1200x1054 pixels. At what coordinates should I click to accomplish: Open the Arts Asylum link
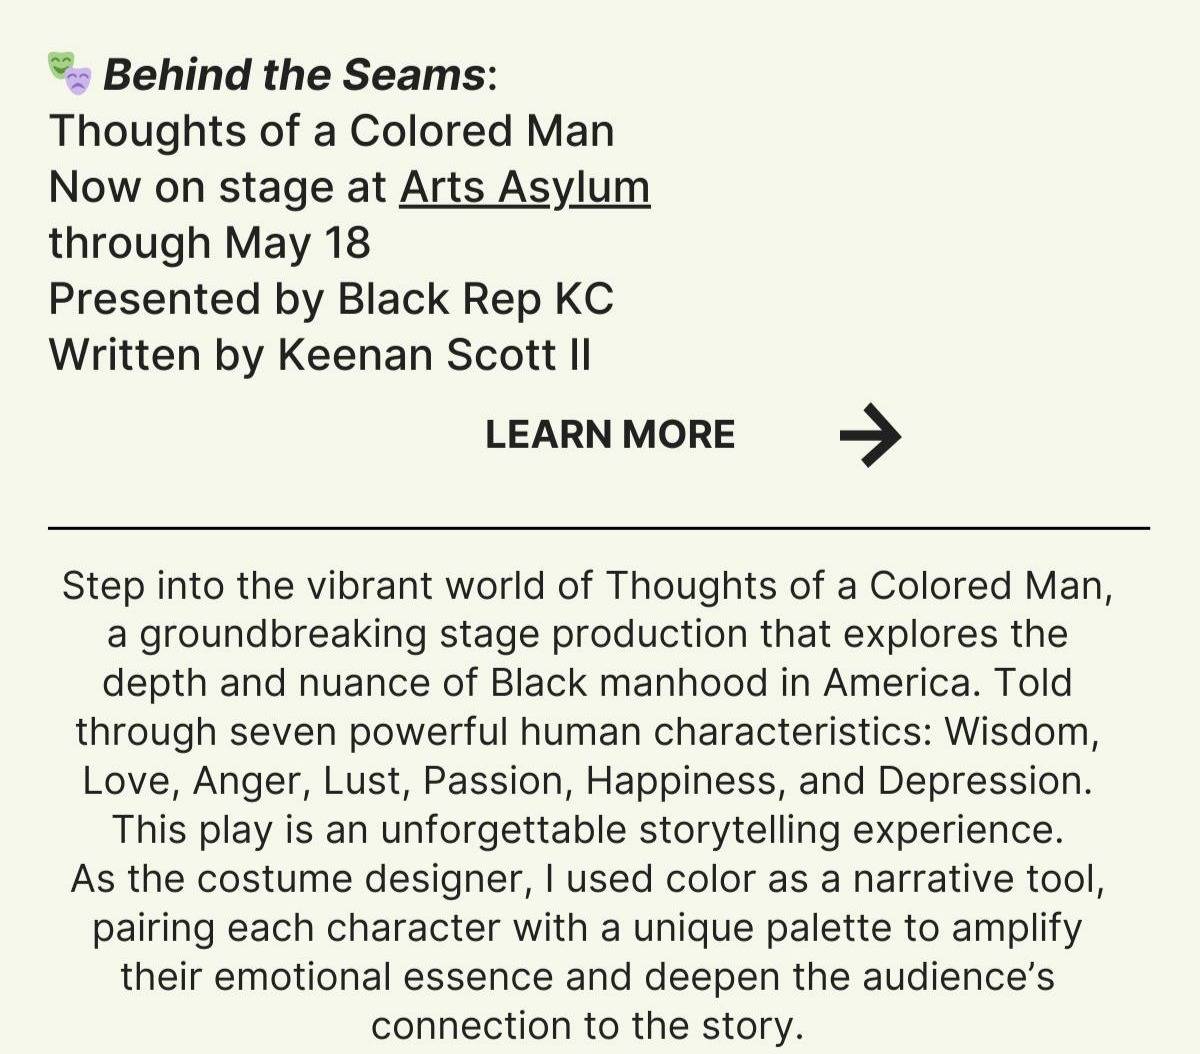pyautogui.click(x=525, y=187)
